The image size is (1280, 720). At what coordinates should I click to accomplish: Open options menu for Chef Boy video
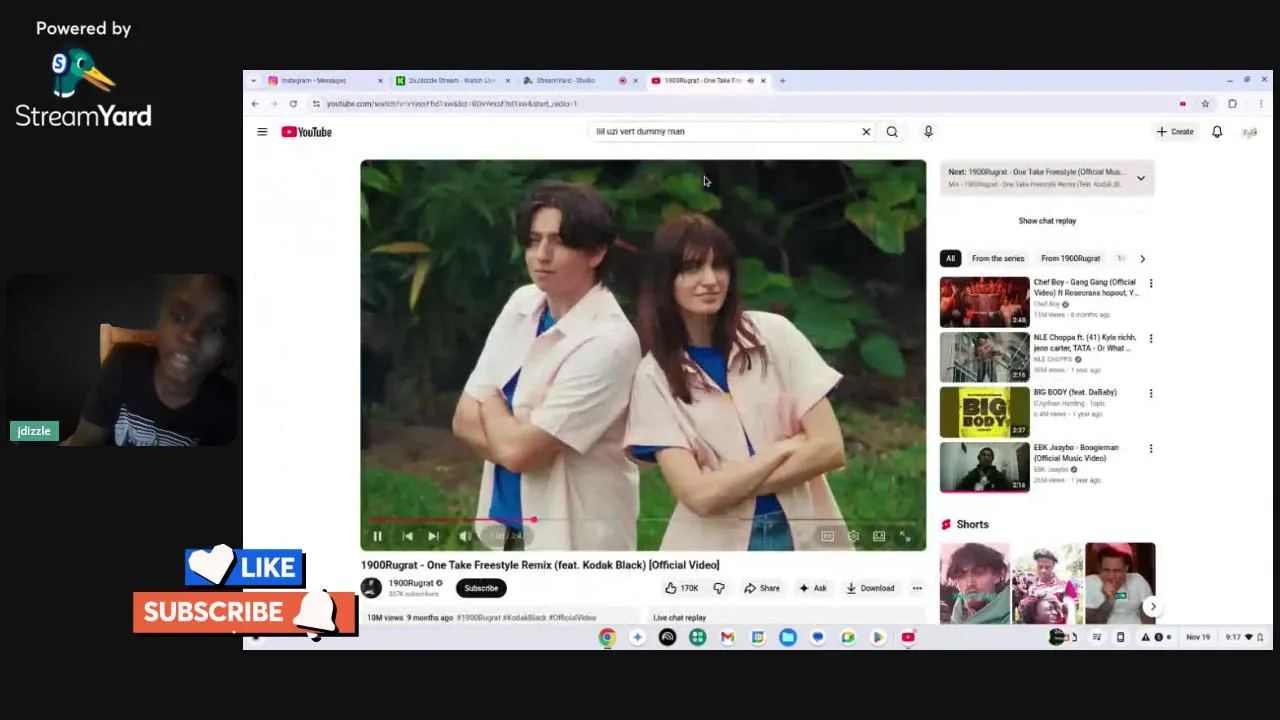[x=1150, y=284]
